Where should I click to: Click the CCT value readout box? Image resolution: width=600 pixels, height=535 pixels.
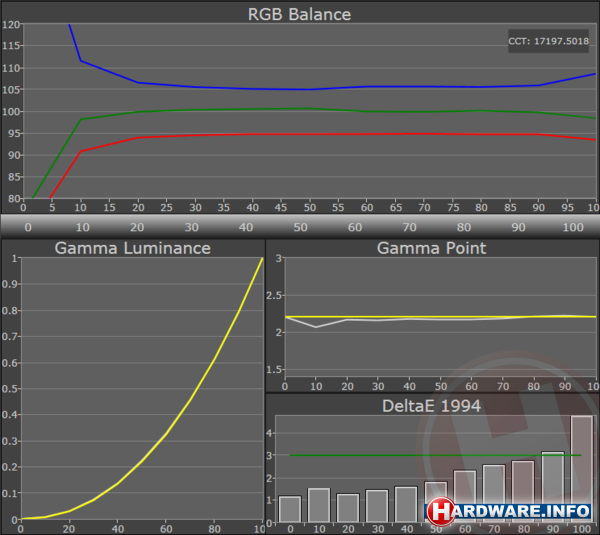pyautogui.click(x=550, y=42)
